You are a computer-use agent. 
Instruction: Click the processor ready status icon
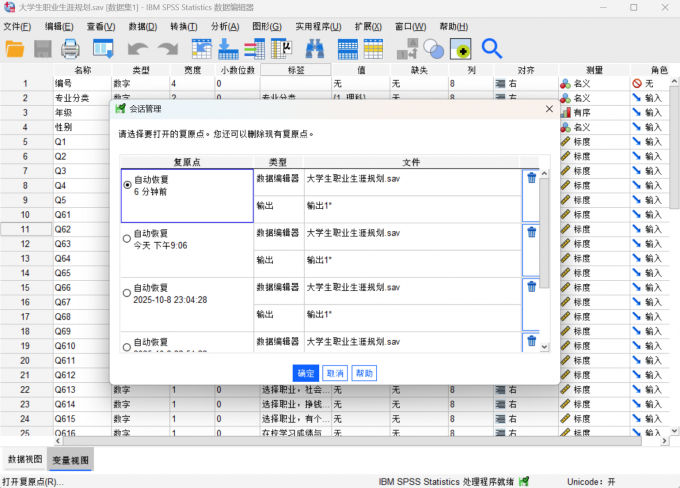(524, 481)
